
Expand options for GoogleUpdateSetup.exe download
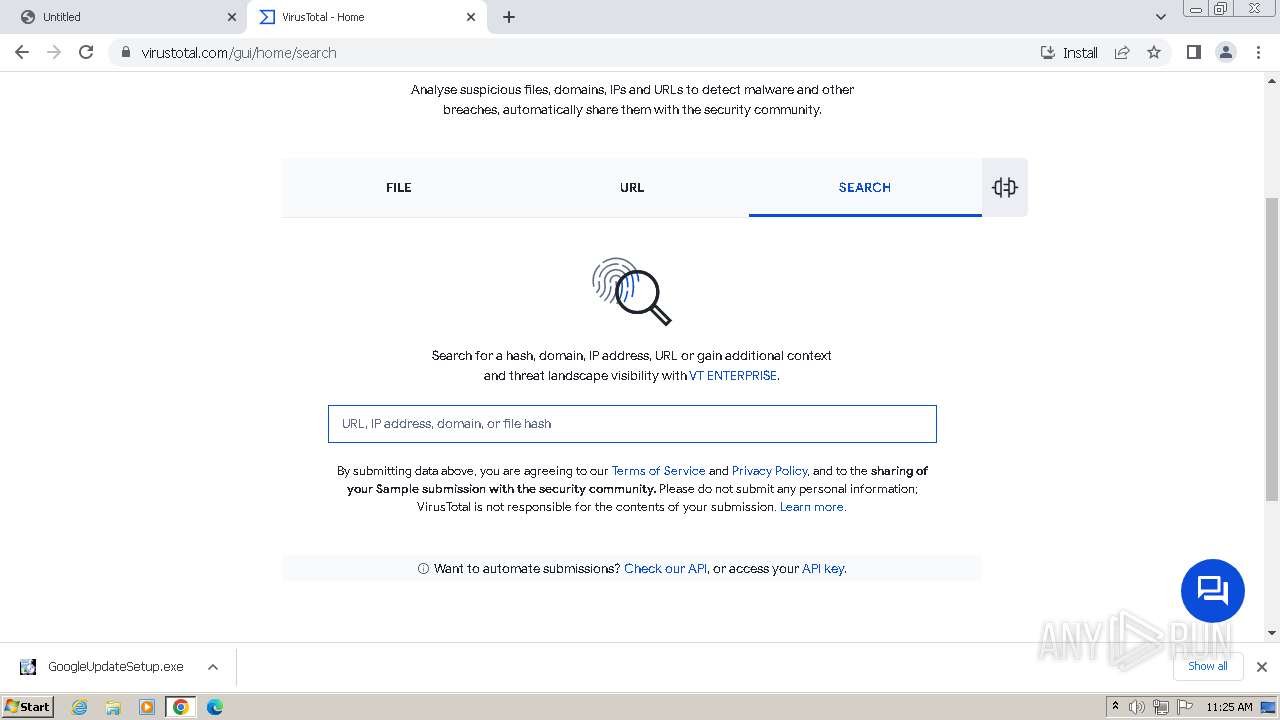coord(213,667)
